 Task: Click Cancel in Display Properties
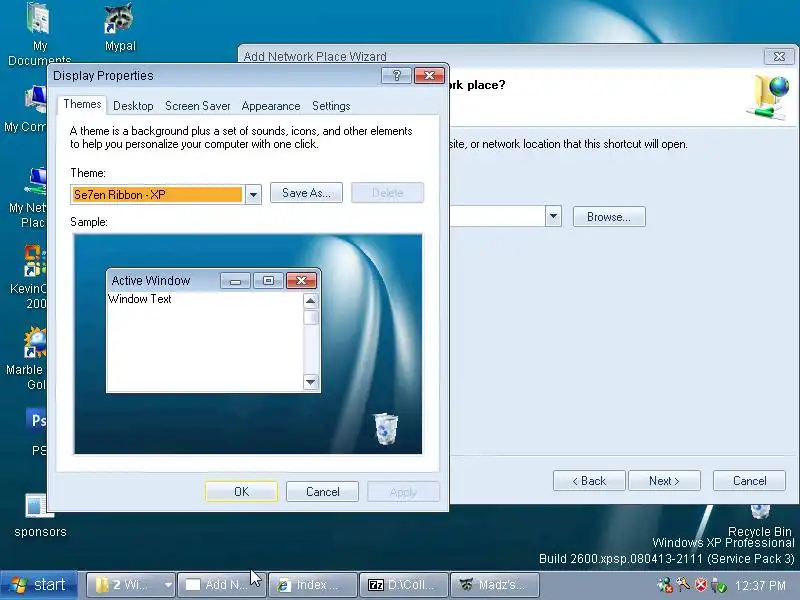(322, 491)
